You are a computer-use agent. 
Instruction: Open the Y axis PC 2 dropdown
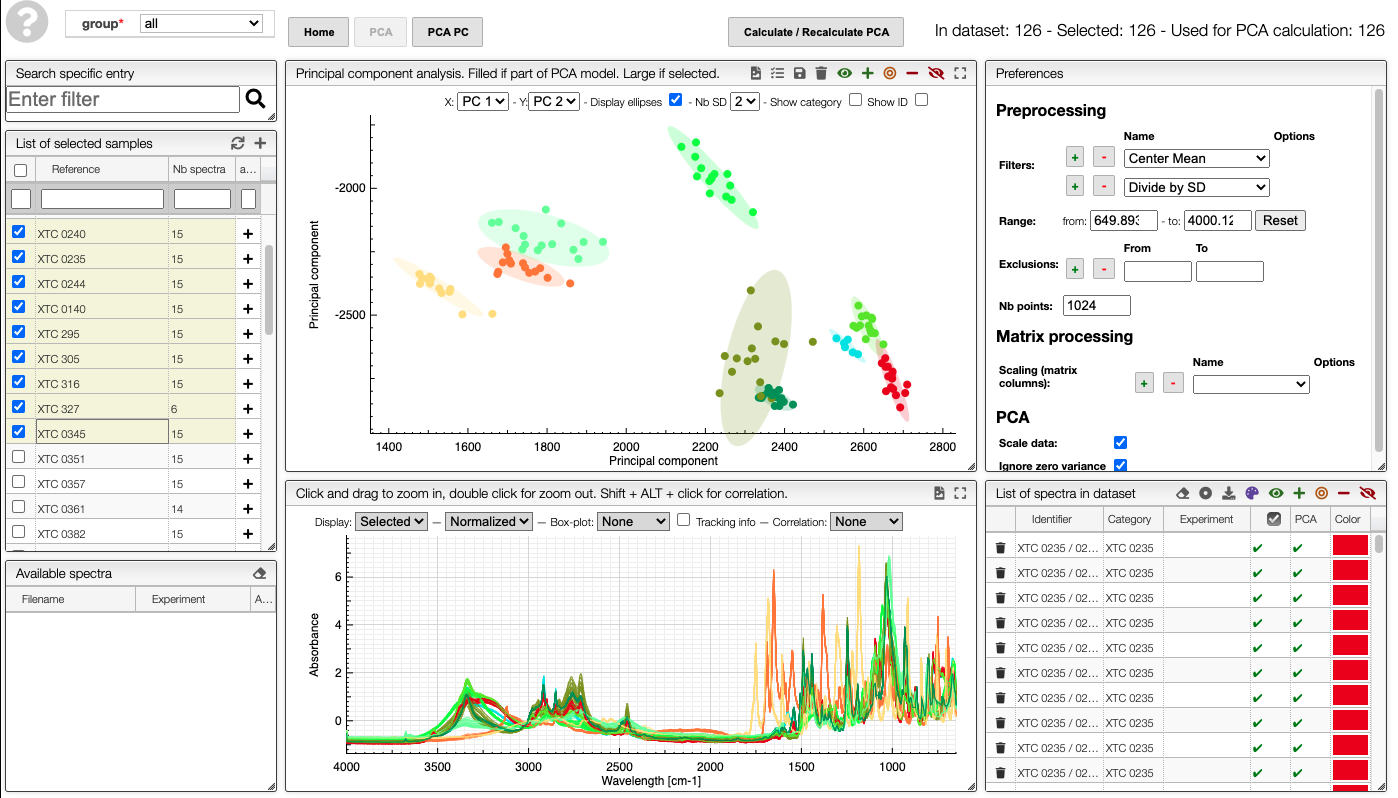pyautogui.click(x=555, y=101)
